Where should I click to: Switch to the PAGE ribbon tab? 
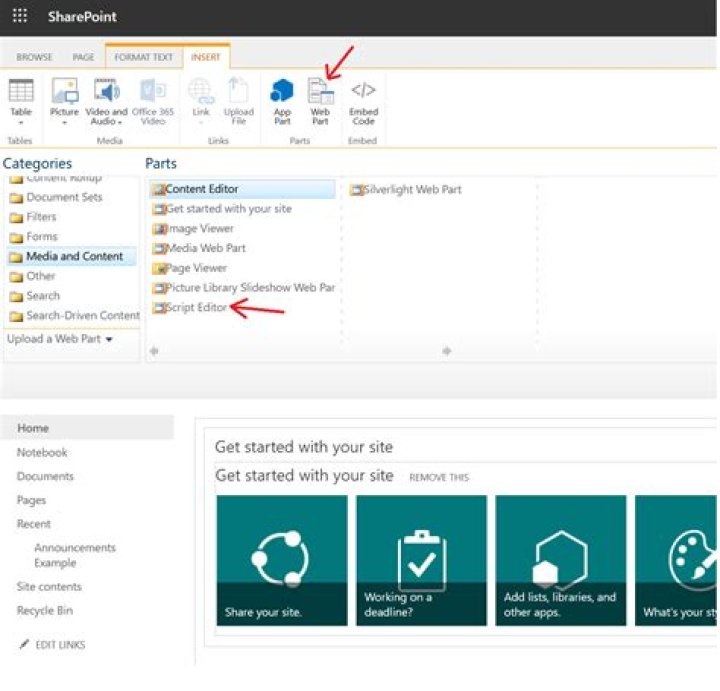(83, 57)
